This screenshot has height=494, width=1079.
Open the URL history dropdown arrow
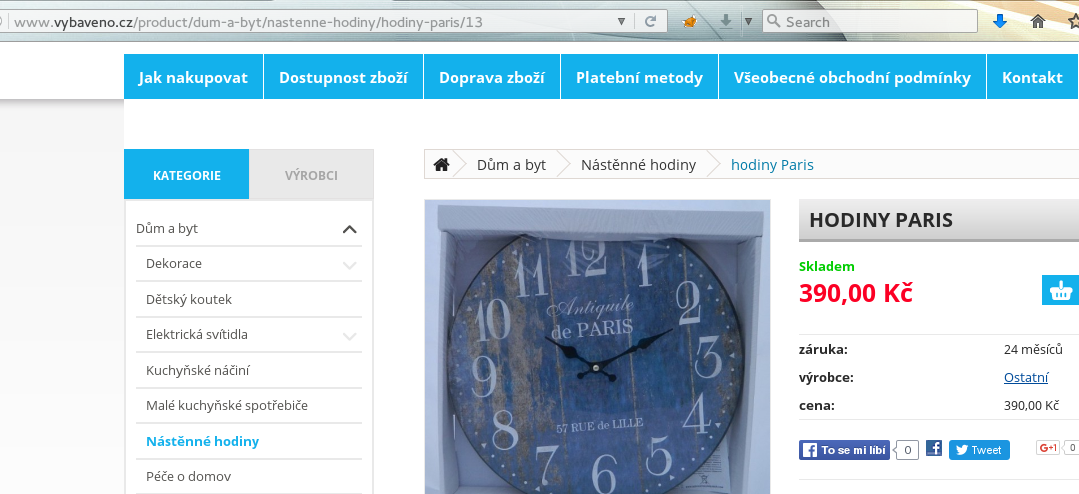621,21
